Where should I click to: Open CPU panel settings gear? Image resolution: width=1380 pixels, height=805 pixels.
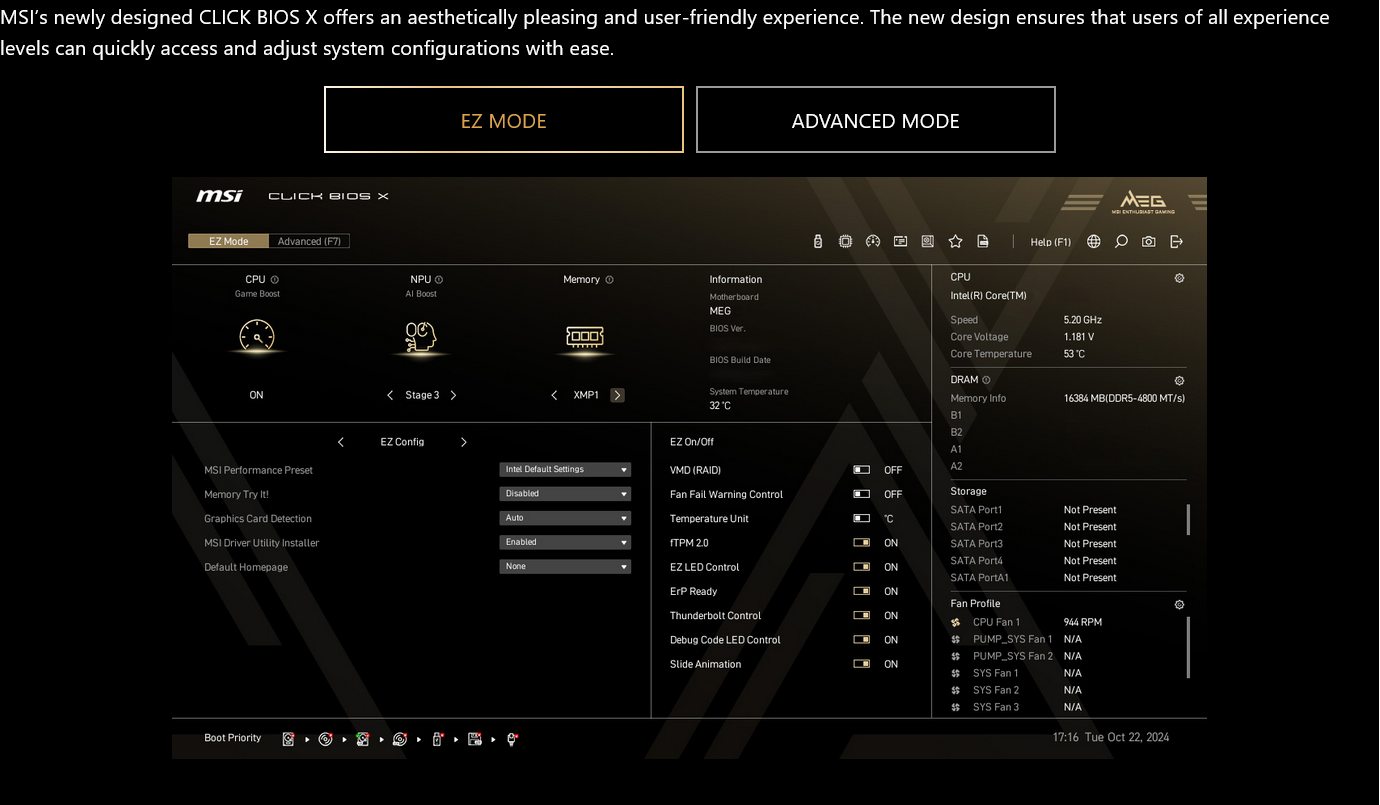[x=1179, y=278]
